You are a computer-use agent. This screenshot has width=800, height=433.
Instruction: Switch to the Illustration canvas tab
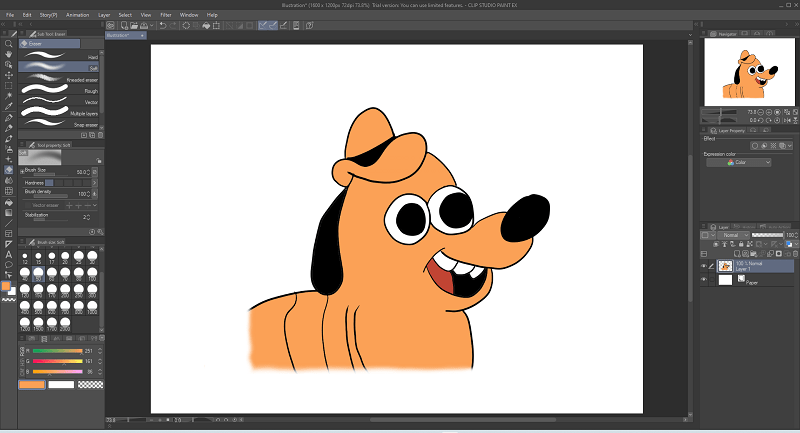(126, 35)
